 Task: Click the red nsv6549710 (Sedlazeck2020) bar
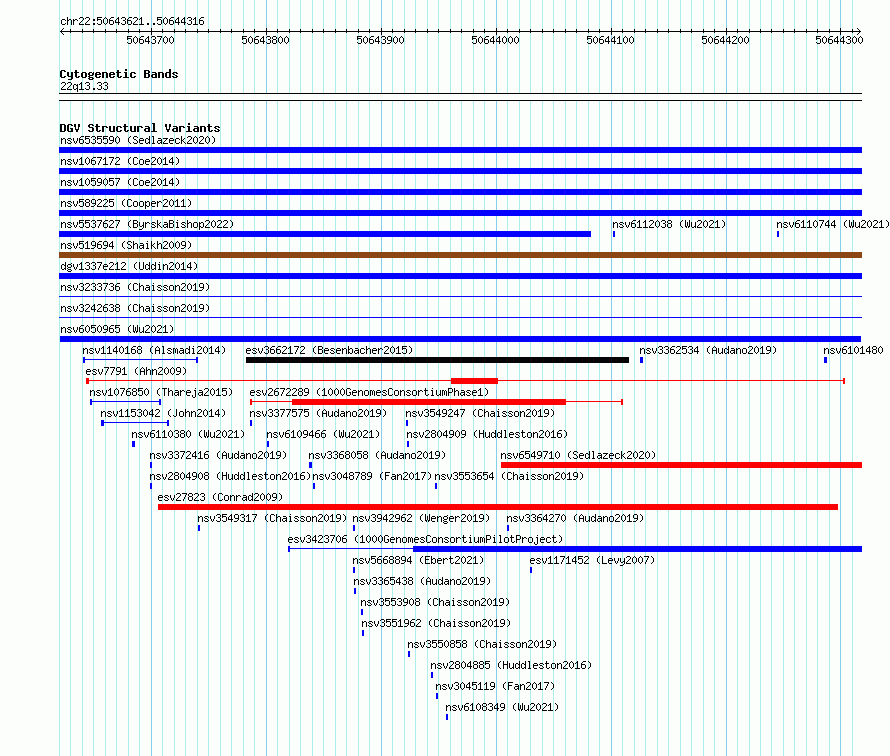681,465
